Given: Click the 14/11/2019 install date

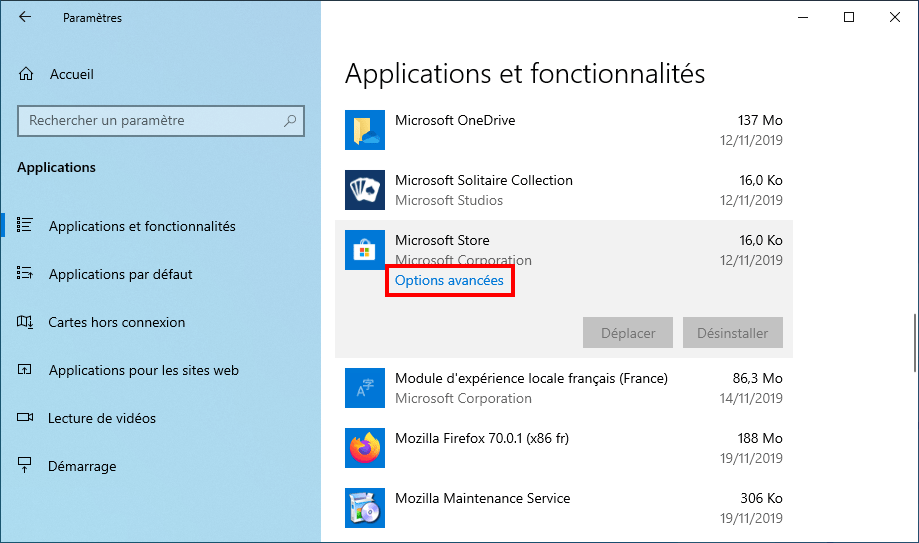Looking at the screenshot, I should click(751, 398).
